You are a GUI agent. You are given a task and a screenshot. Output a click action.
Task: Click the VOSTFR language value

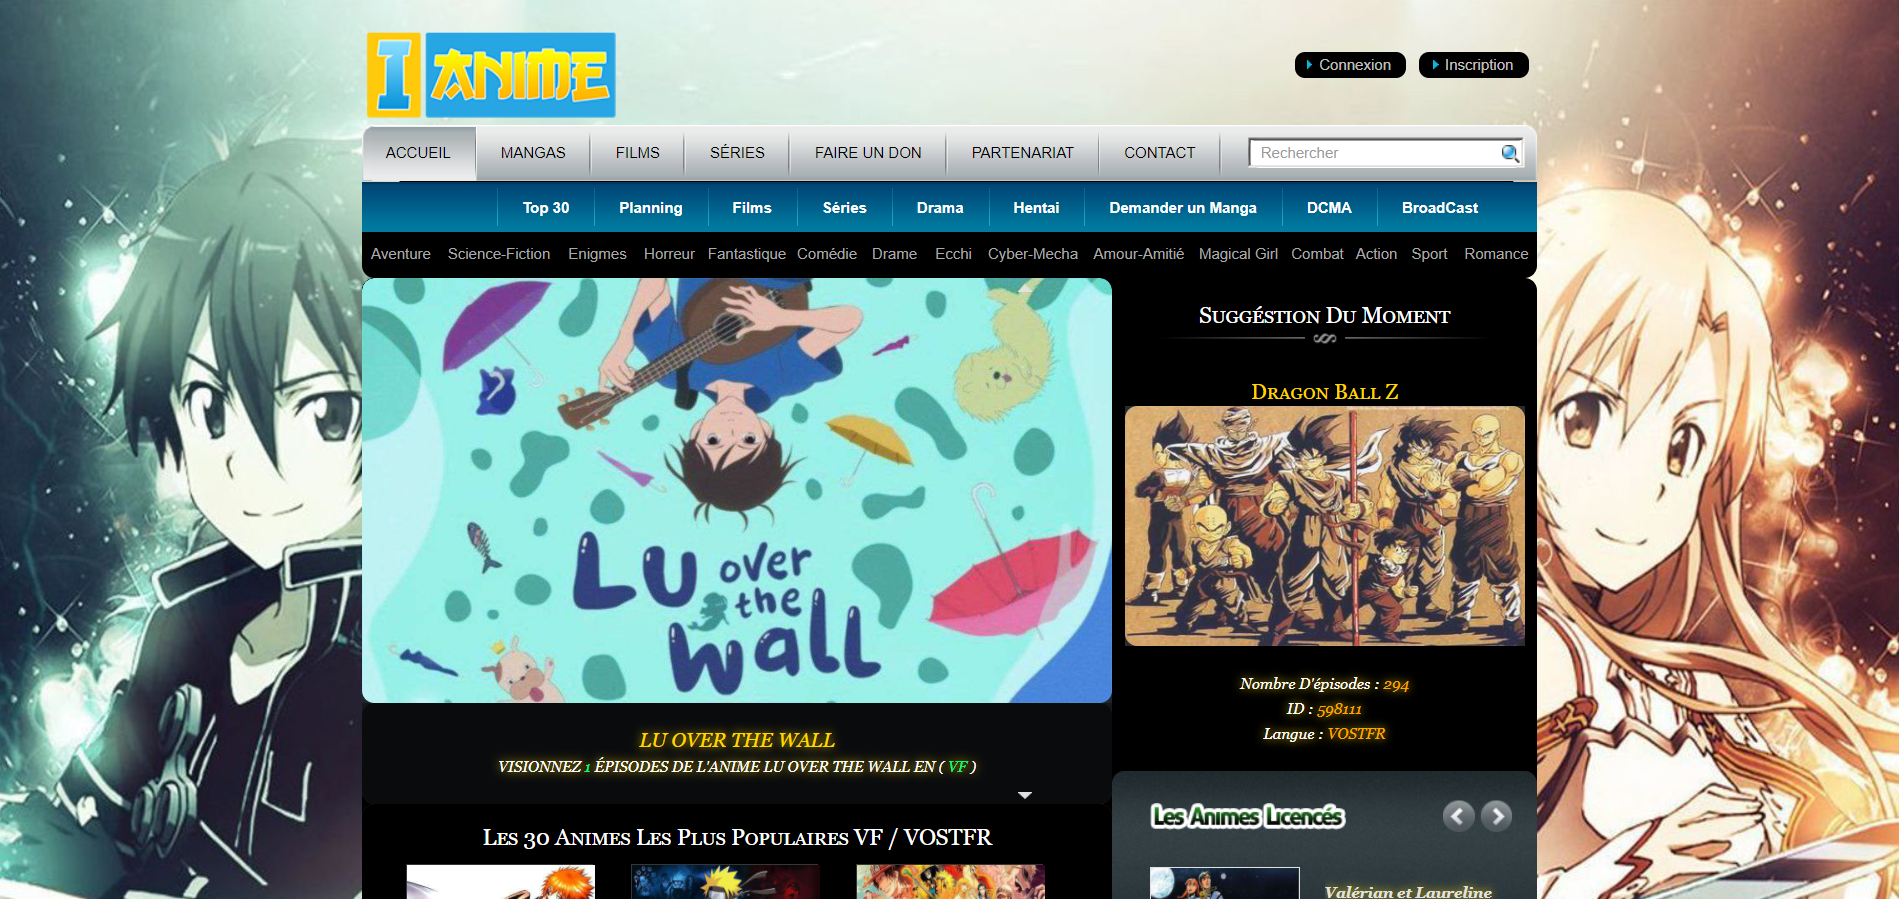1356,734
